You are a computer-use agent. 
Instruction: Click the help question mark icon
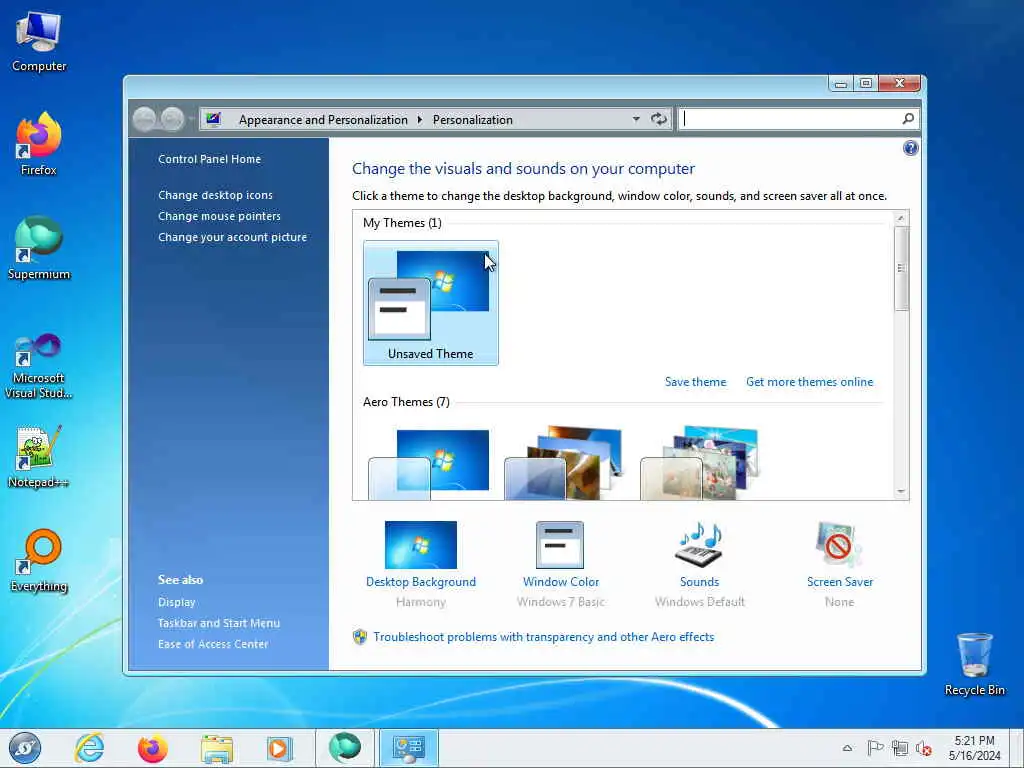(910, 148)
